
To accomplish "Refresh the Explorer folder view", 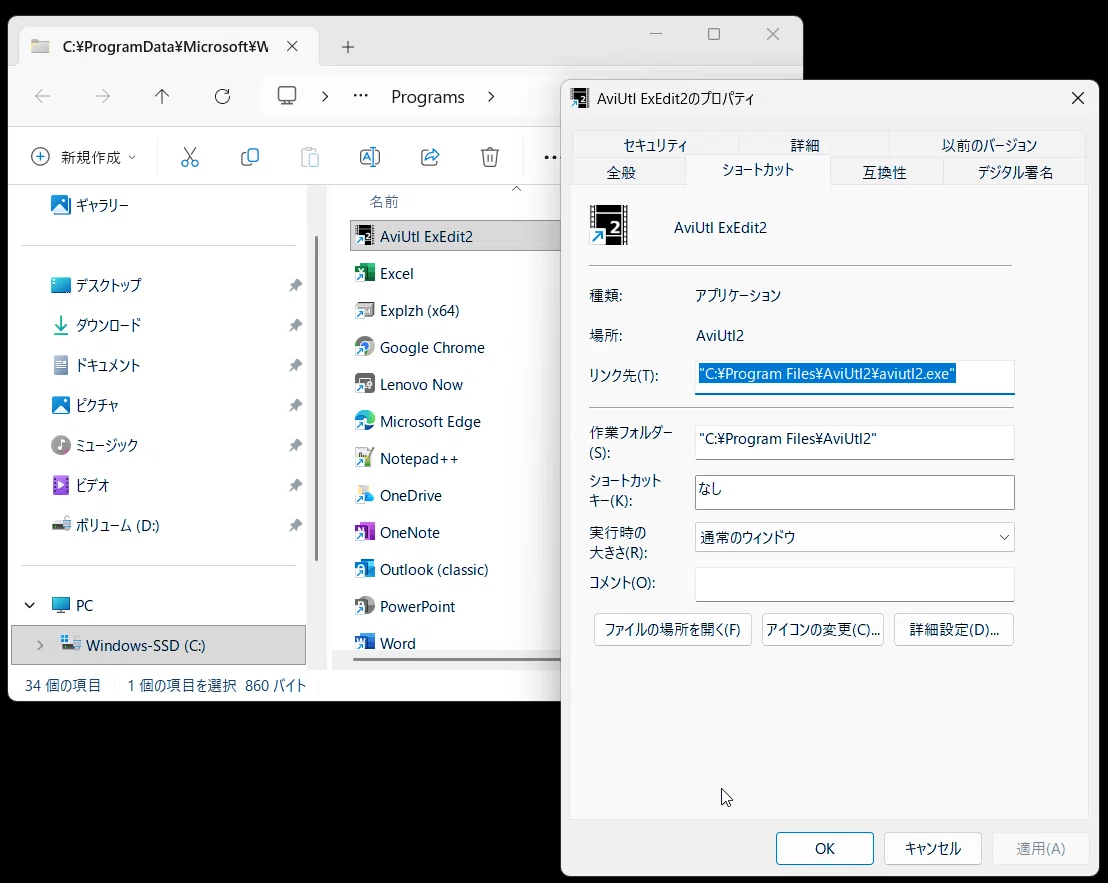I will tap(223, 96).
